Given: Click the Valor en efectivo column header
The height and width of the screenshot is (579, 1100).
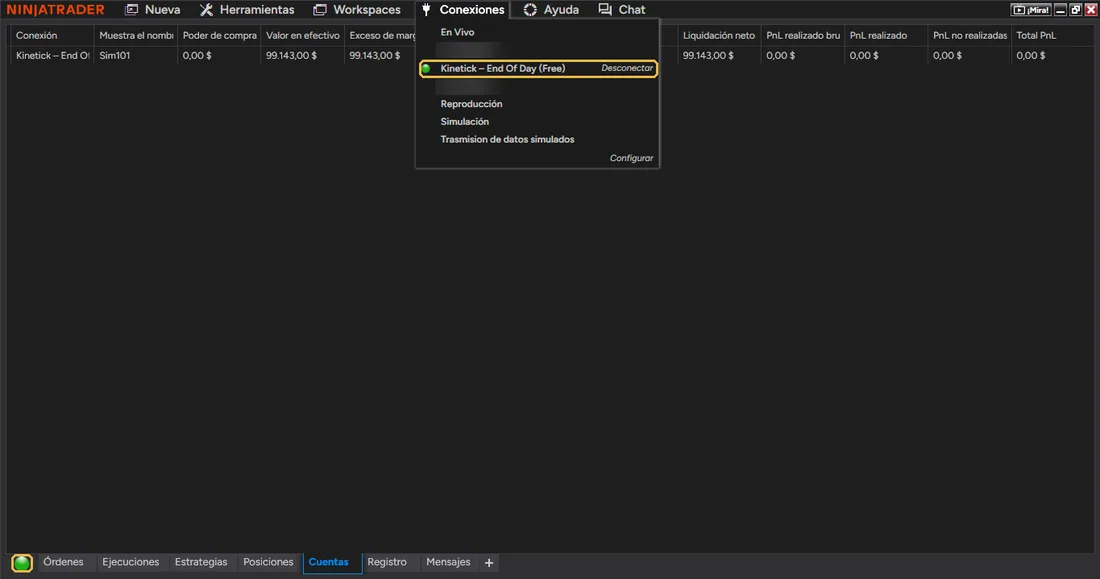Looking at the screenshot, I should coord(302,35).
